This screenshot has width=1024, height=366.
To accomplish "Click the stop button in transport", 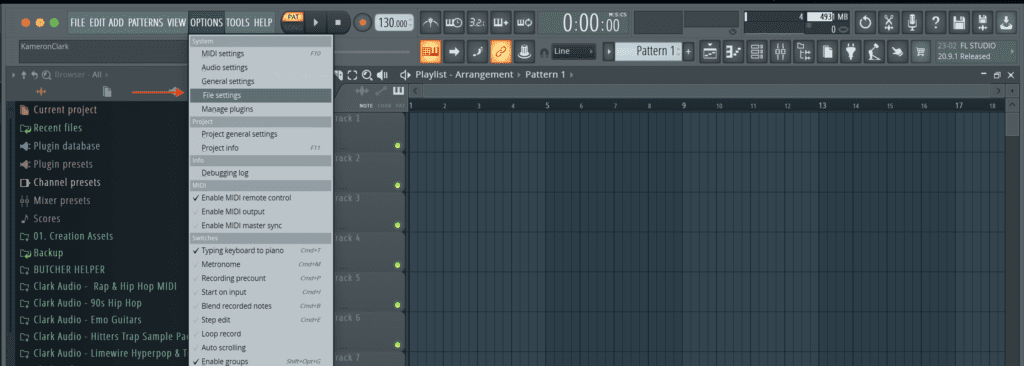I will [x=338, y=23].
